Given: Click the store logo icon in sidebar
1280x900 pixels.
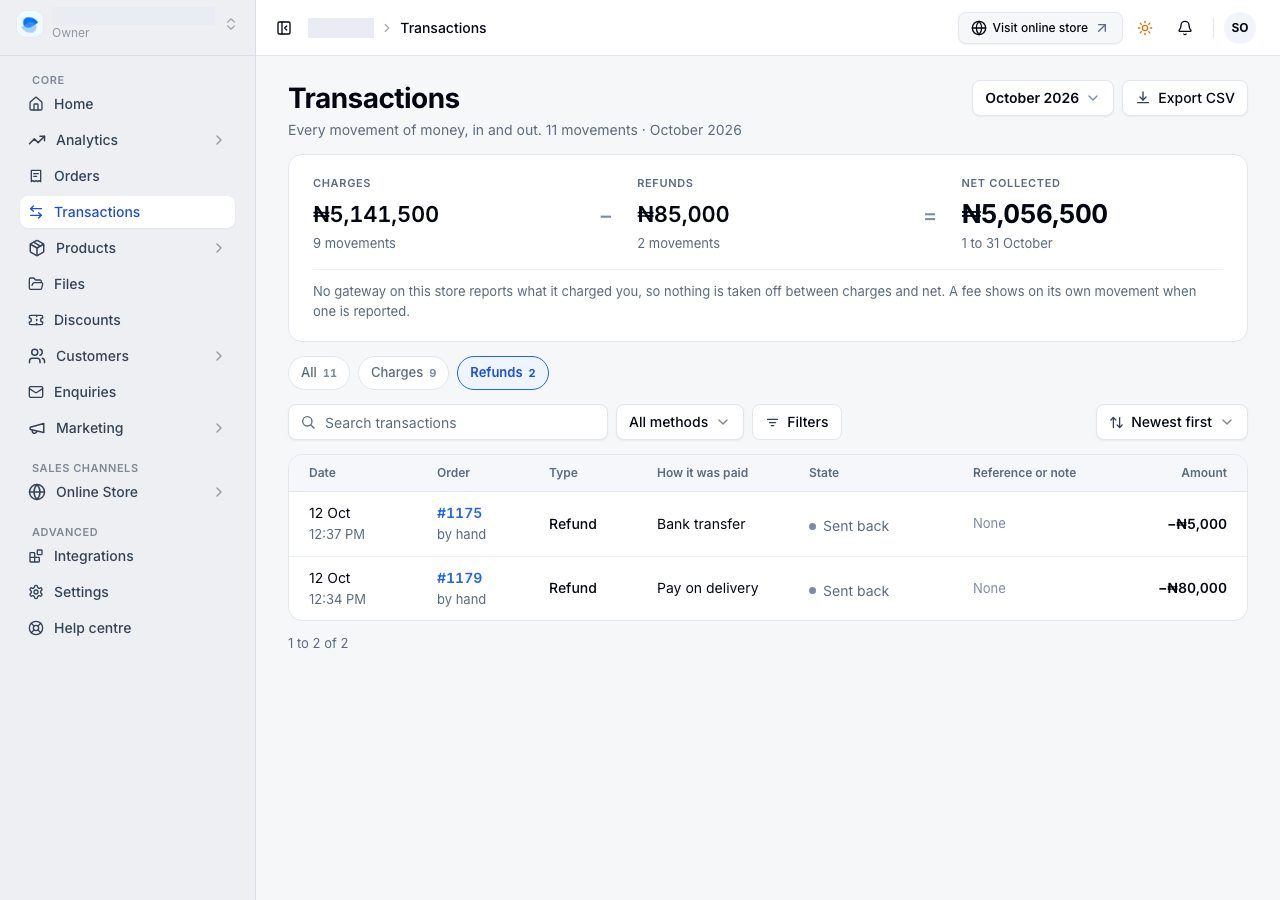Looking at the screenshot, I should pos(30,24).
